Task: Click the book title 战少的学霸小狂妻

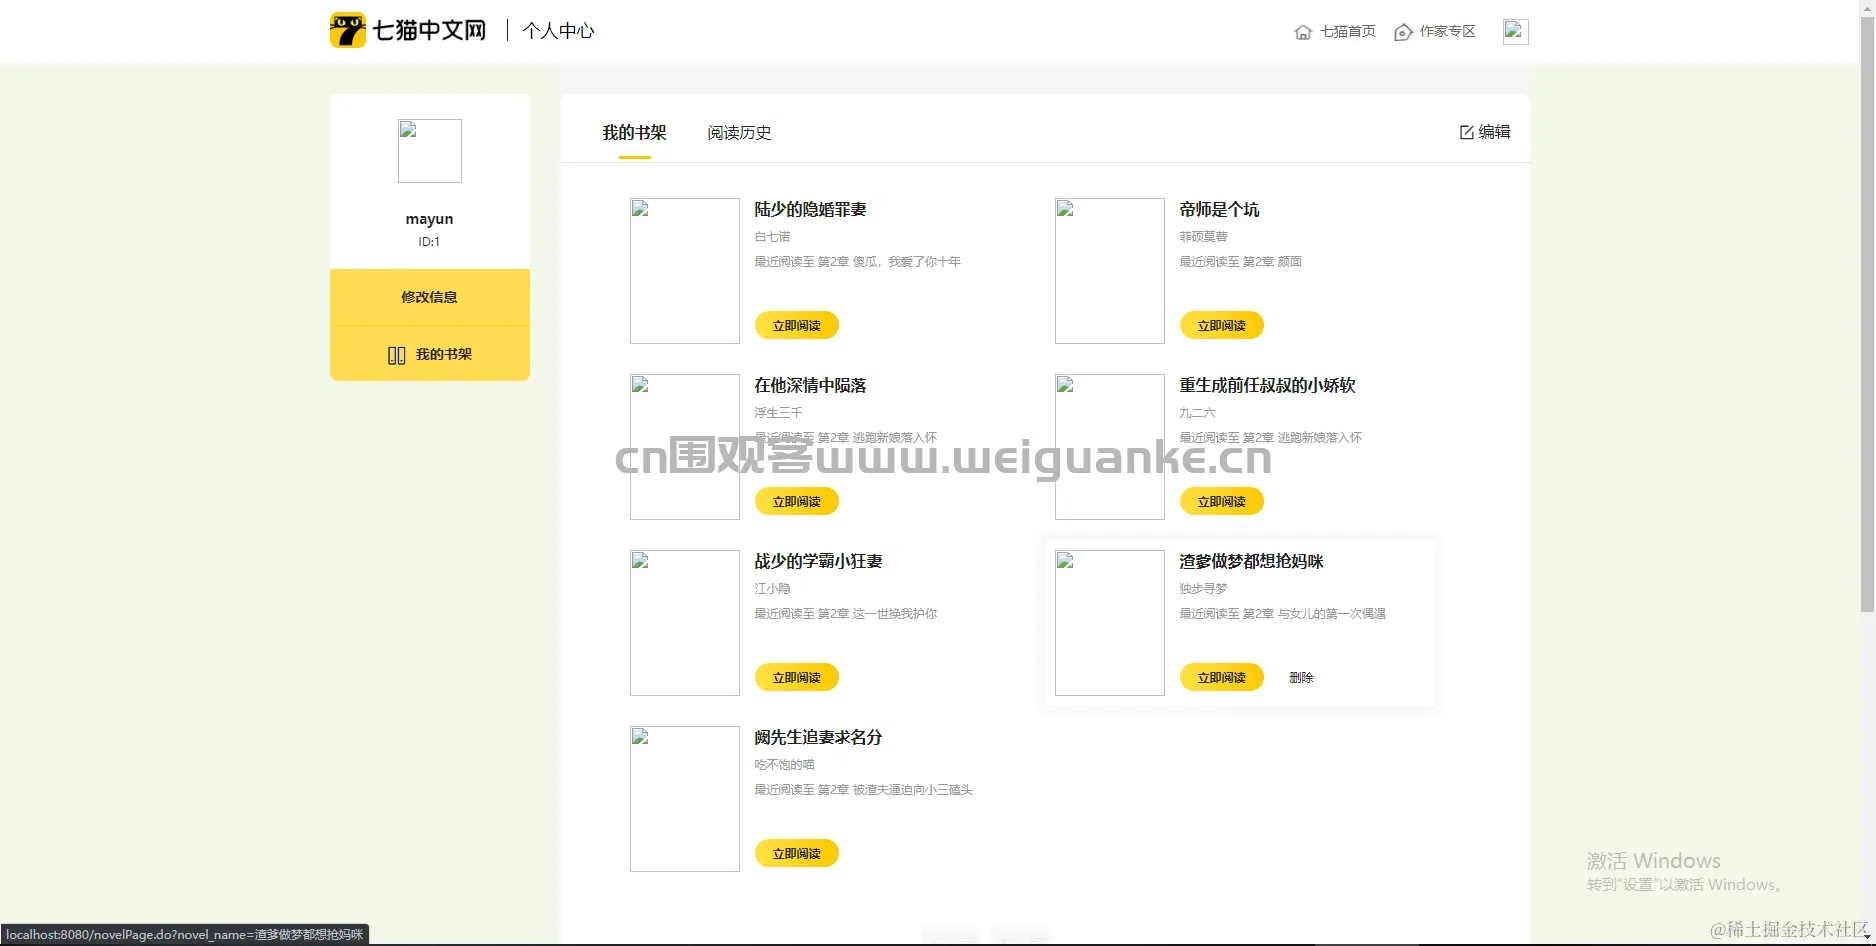Action: tap(818, 562)
